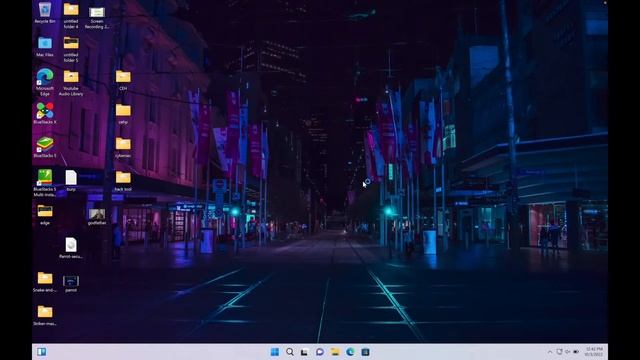Select the Snake and... folder
640x360 pixels.
45,282
